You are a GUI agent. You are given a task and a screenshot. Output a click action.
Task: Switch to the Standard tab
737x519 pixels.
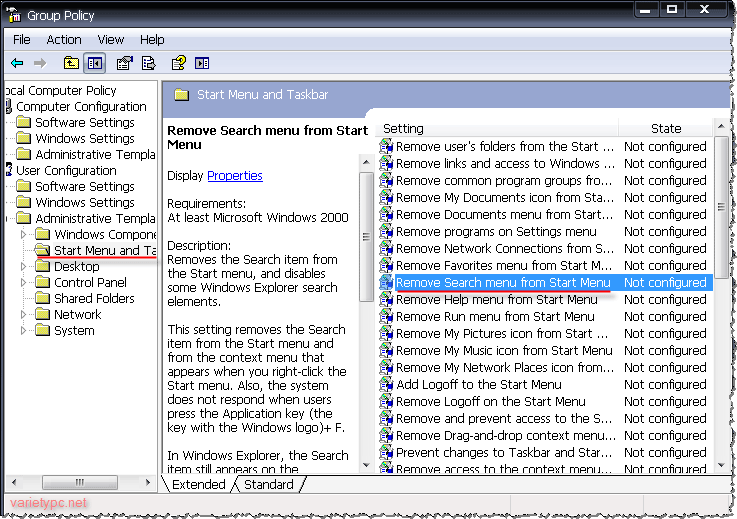click(x=269, y=485)
